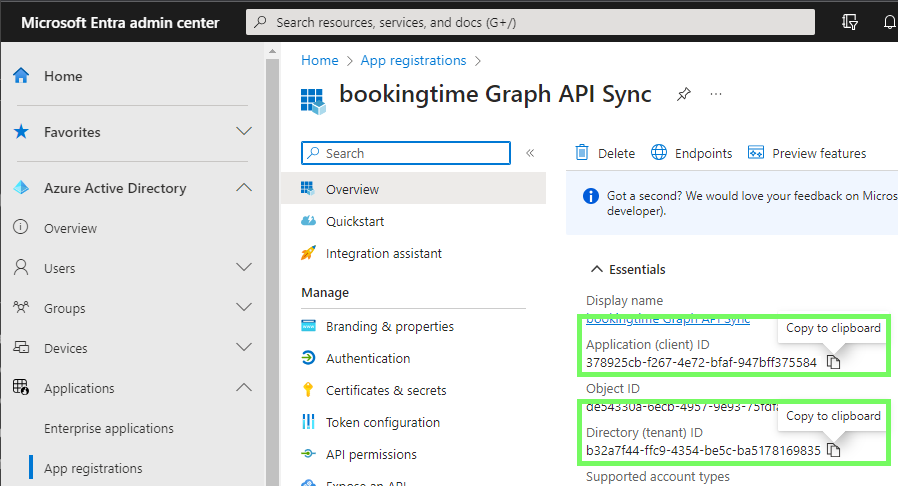Viewport: 898px width, 486px height.
Task: Copy the Directory (tenant) ID to clipboard
Action: 834,451
